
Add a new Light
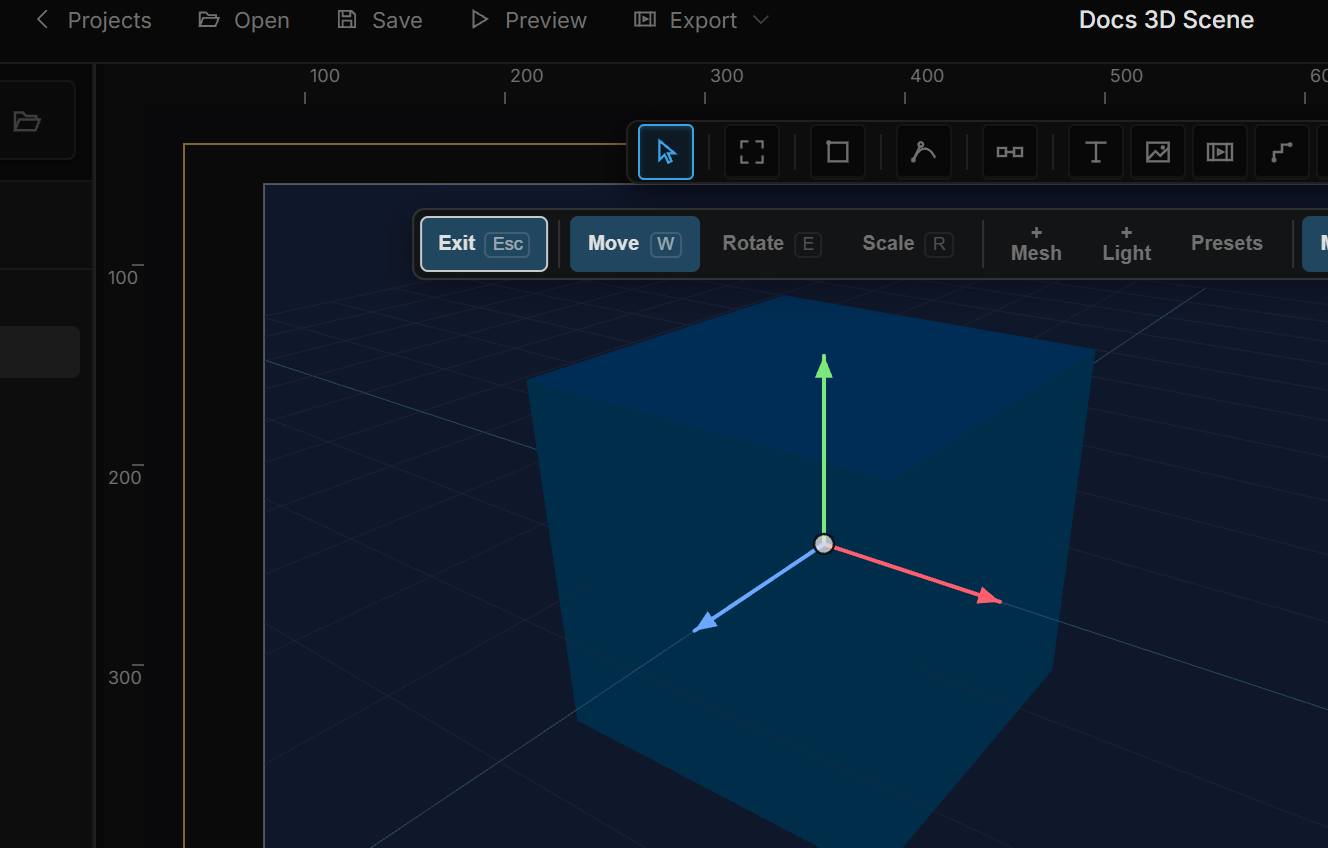pyautogui.click(x=1127, y=244)
